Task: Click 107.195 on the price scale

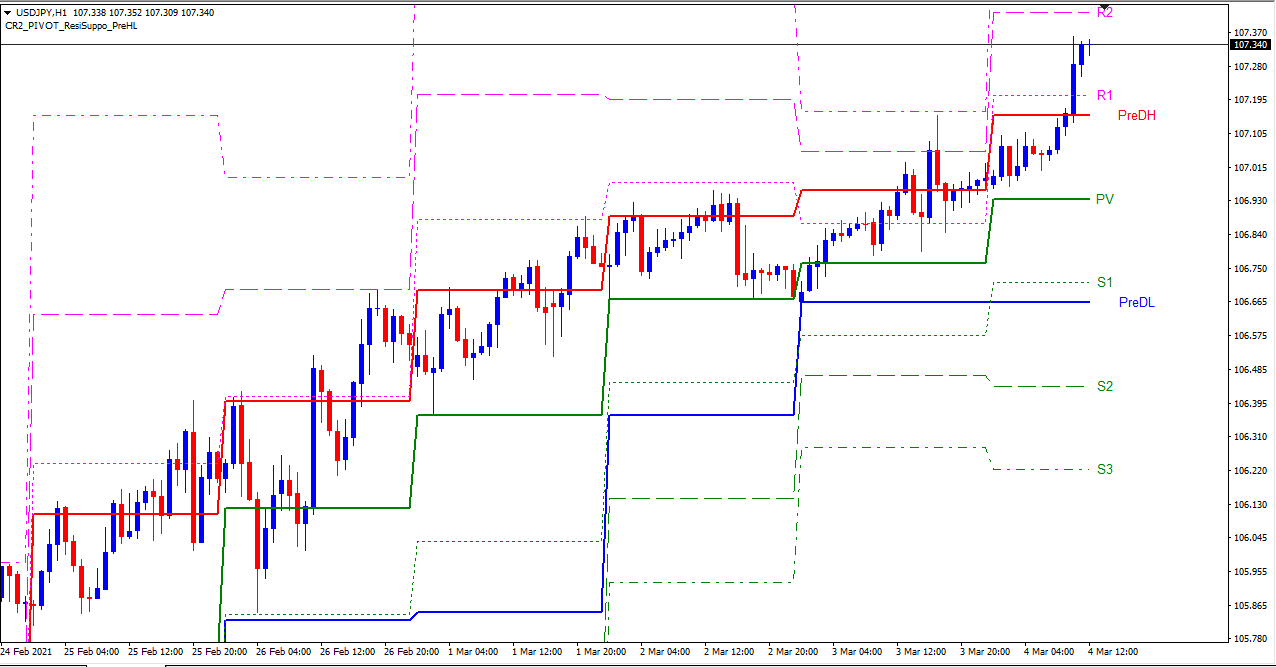Action: coord(1251,100)
